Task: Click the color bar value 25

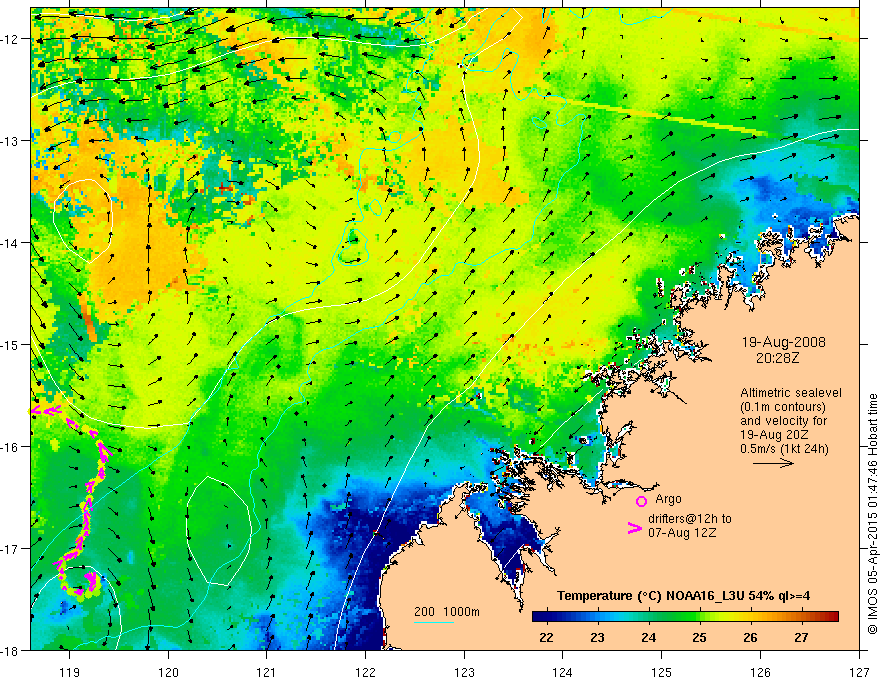Action: tap(699, 637)
